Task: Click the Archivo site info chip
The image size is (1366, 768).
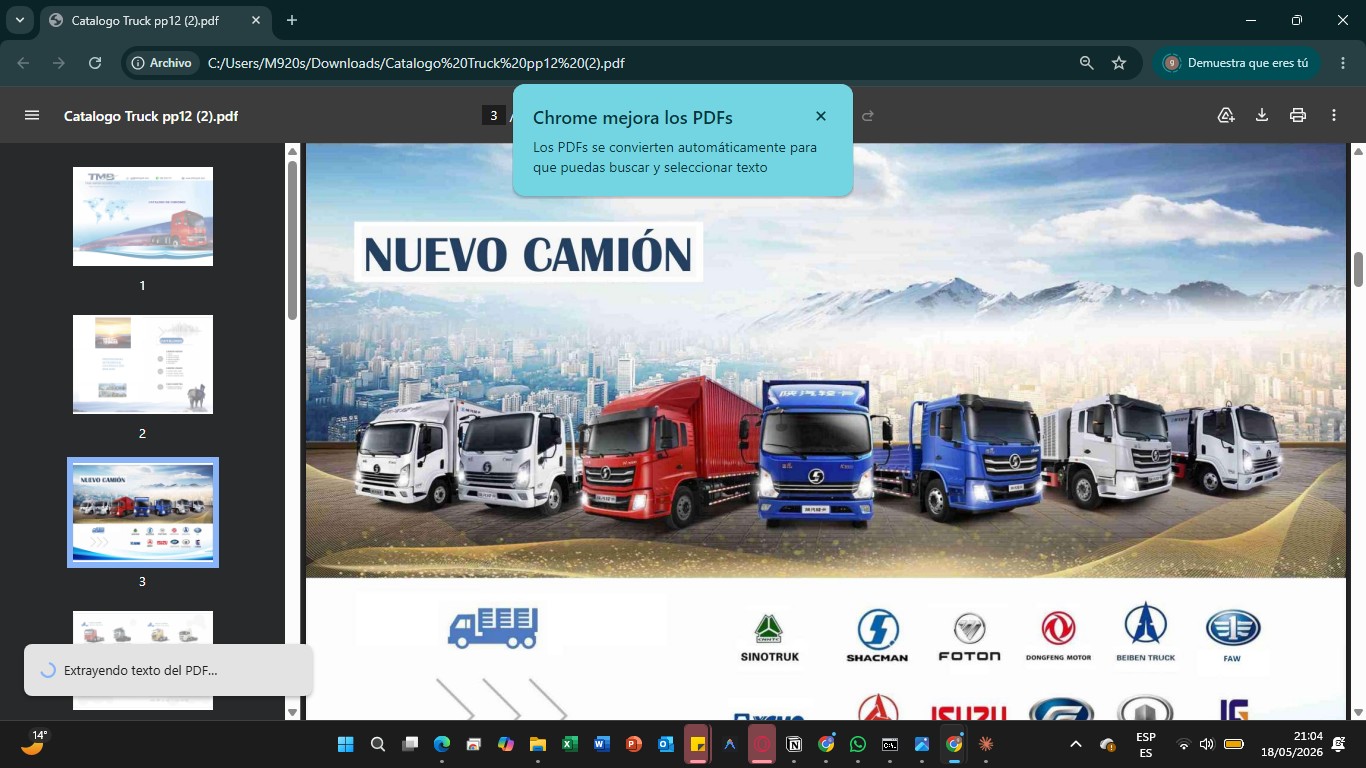Action: point(161,62)
